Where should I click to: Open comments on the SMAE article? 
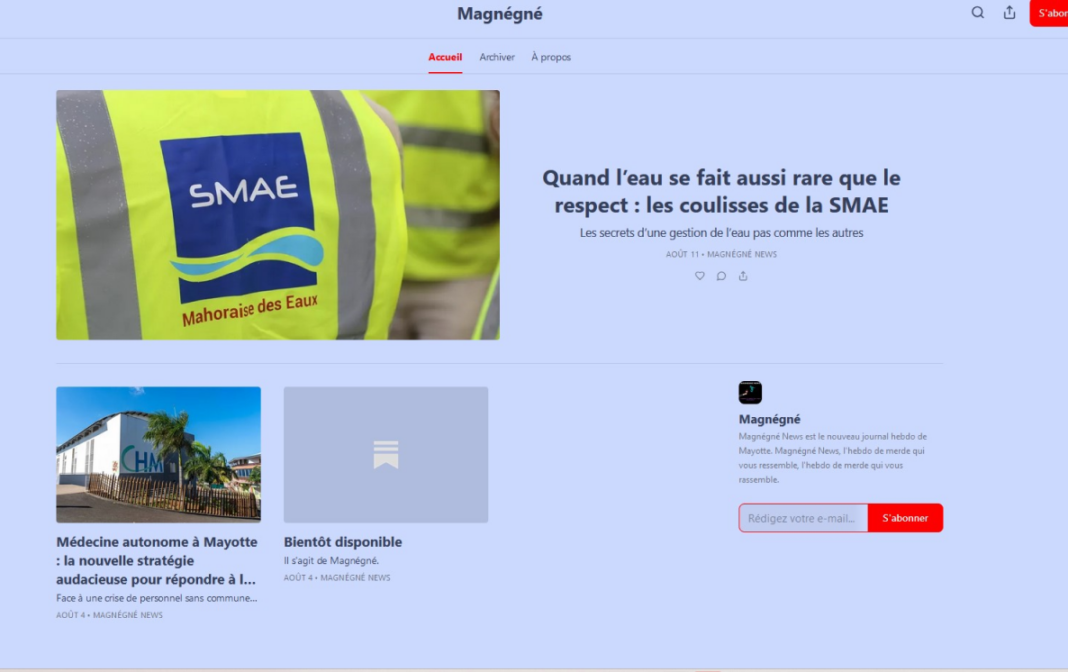[721, 276]
